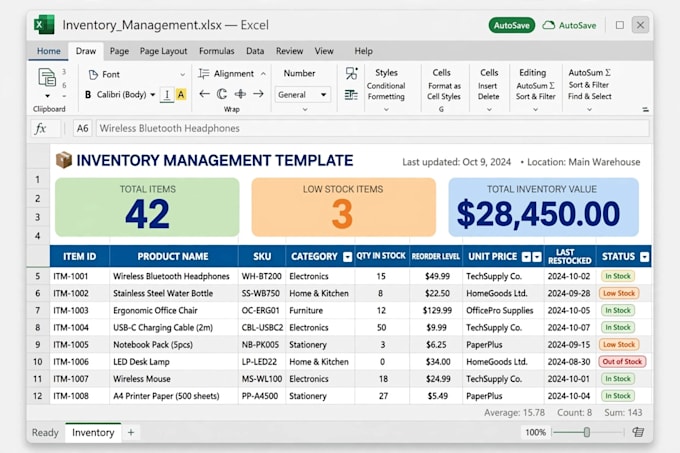Screen dimensions: 680x453
Task: Open first UNIT PRICE filter arrow
Action: coord(526,257)
